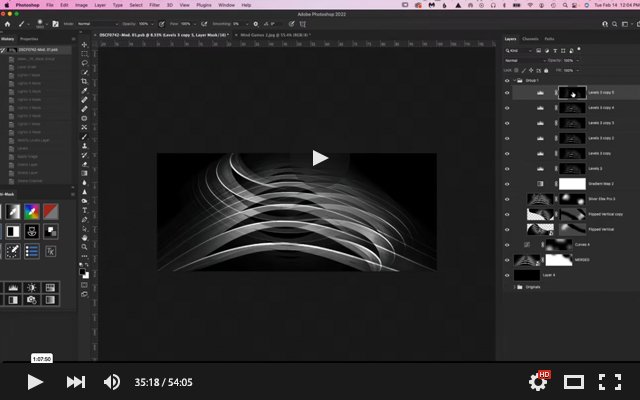Image resolution: width=640 pixels, height=400 pixels.
Task: Enter fullscreen video mode
Action: pos(610,382)
